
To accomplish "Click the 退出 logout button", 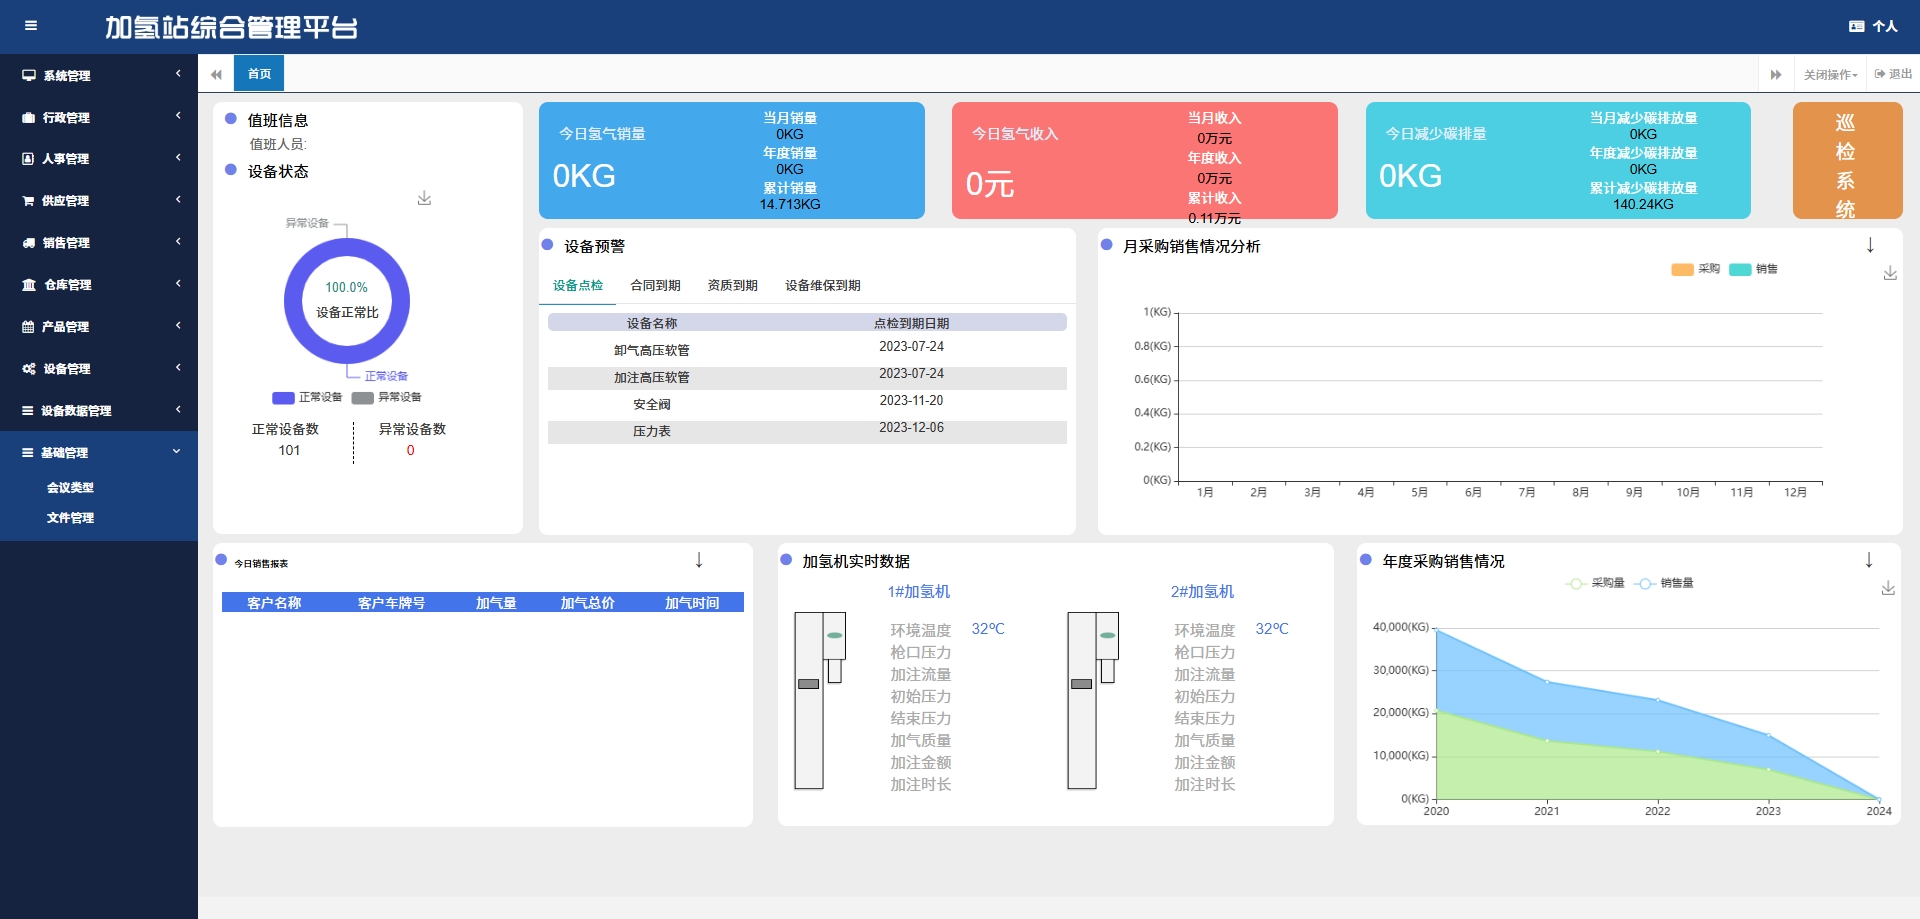I will click(1893, 75).
